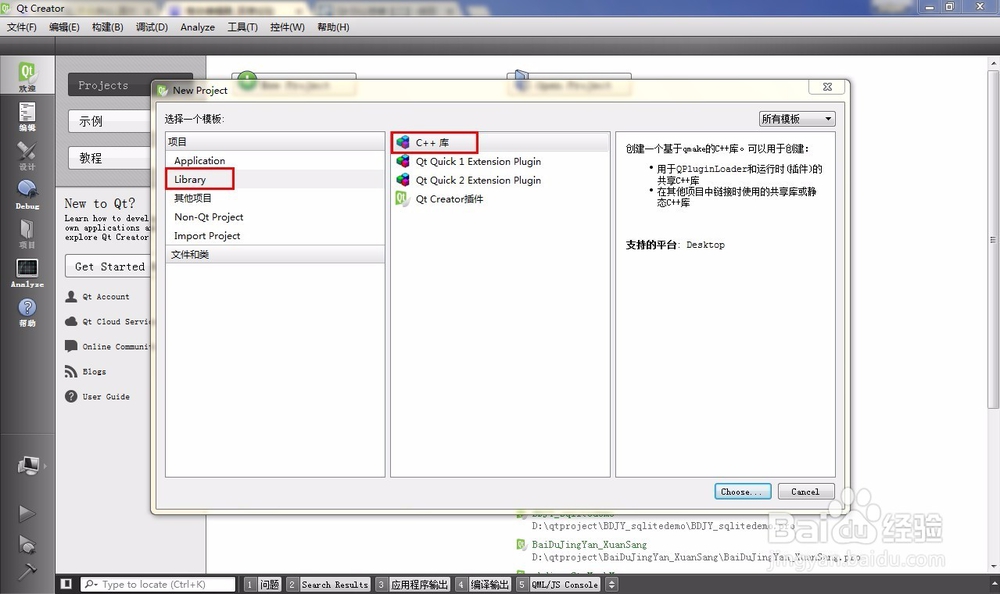Click the Cancel button in dialog
The image size is (1000, 594).
pyautogui.click(x=805, y=491)
